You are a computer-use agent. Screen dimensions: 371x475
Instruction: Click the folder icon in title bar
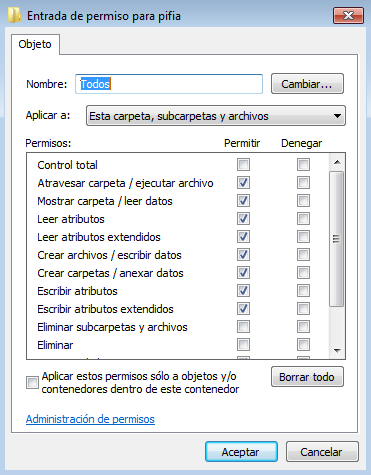click(x=14, y=15)
